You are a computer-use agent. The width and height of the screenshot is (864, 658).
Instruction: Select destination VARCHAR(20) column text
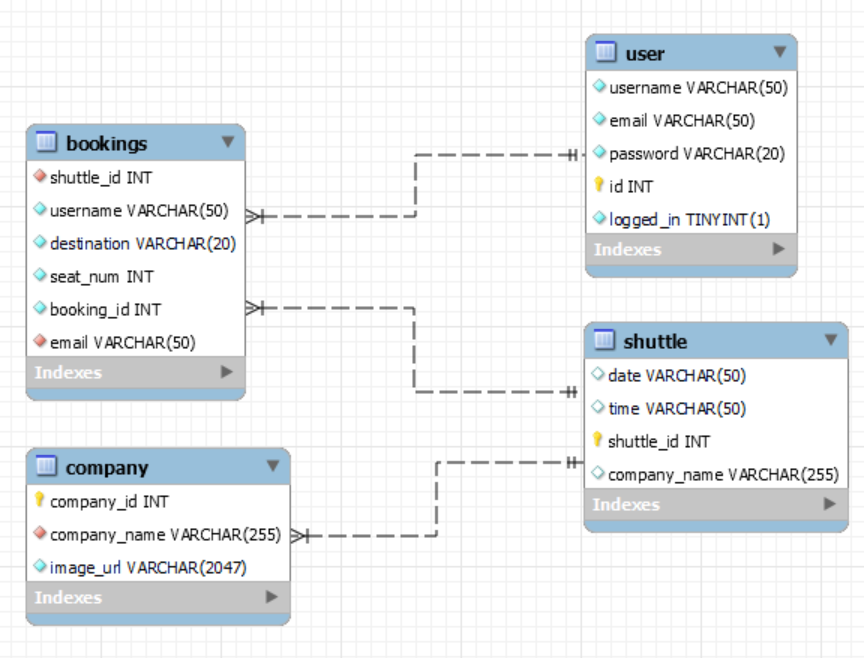pos(143,244)
